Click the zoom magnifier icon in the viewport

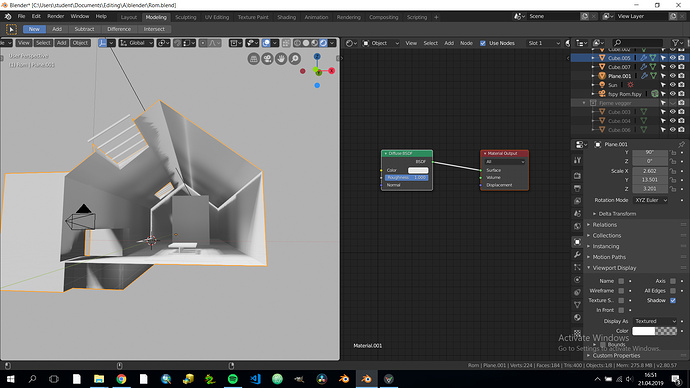click(294, 59)
